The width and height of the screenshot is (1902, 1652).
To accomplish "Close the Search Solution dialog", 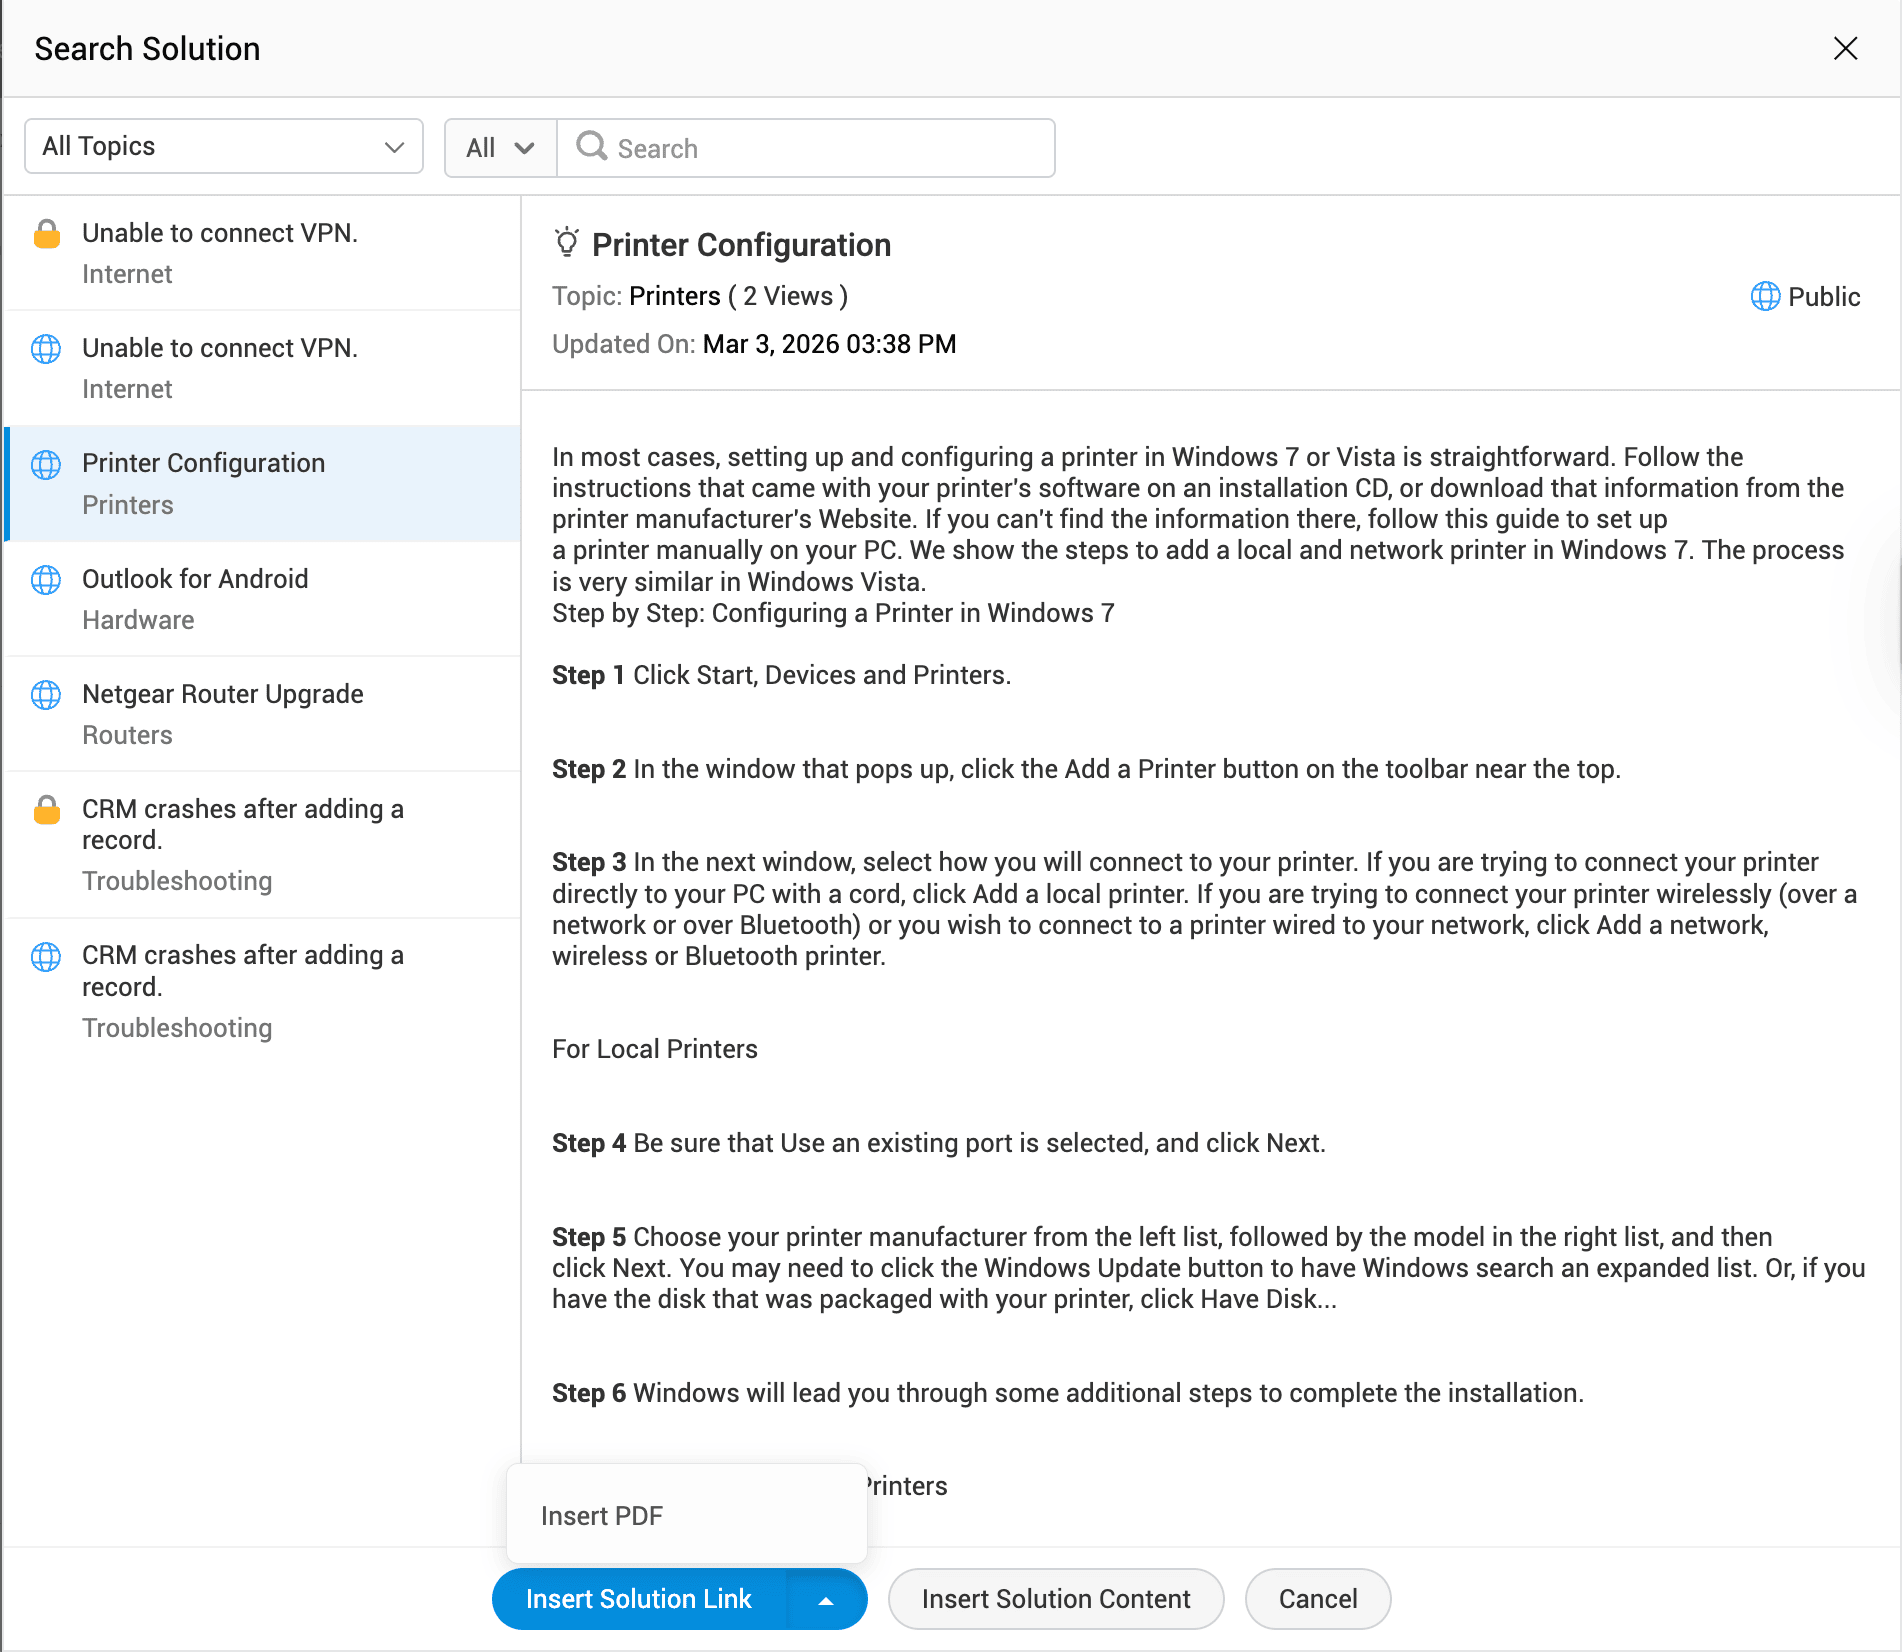I will tap(1845, 48).
